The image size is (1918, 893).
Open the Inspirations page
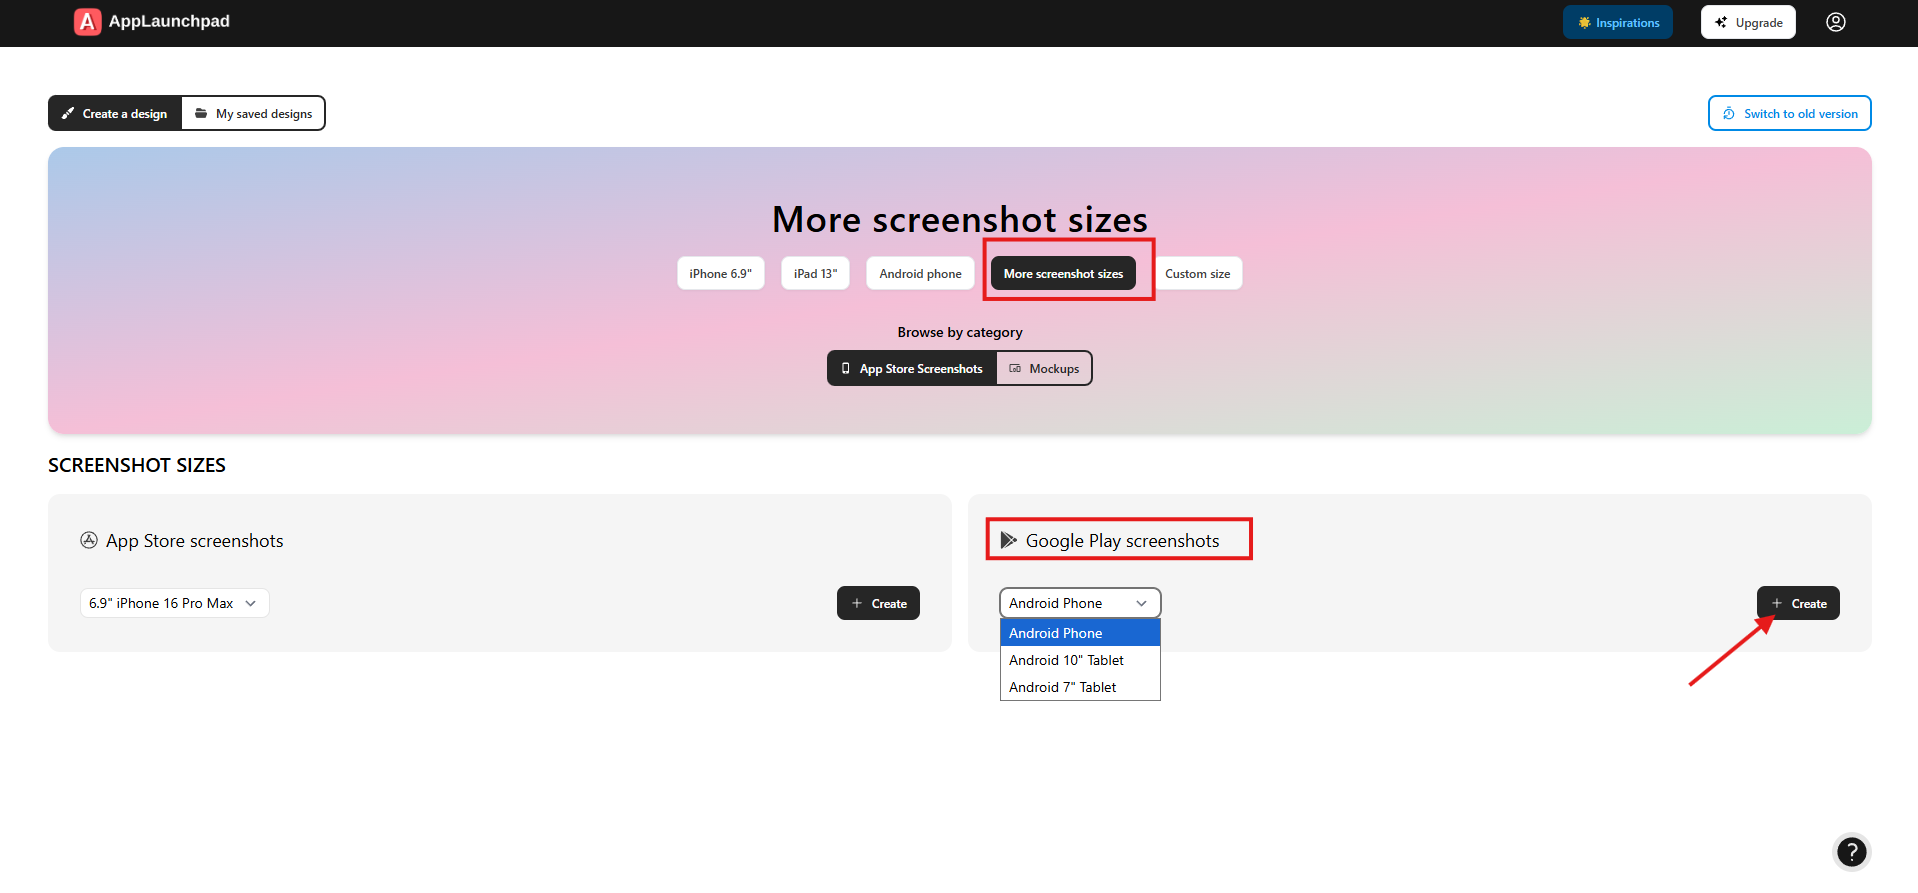pyautogui.click(x=1617, y=22)
